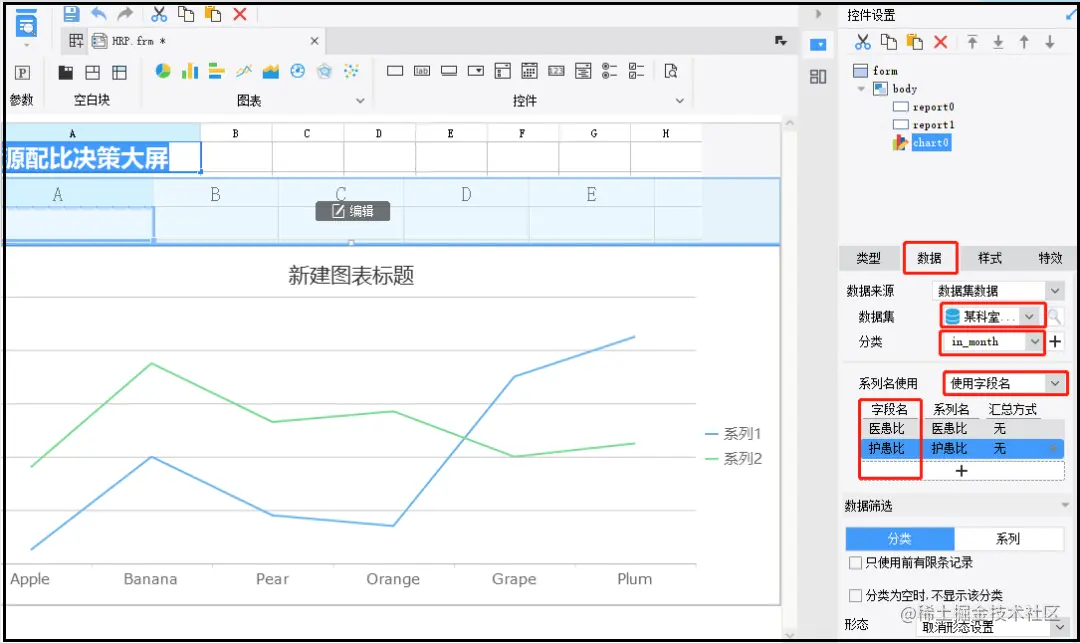This screenshot has height=643, width=1080.
Task: Click the print preview magnifier icon
Action: pos(671,71)
